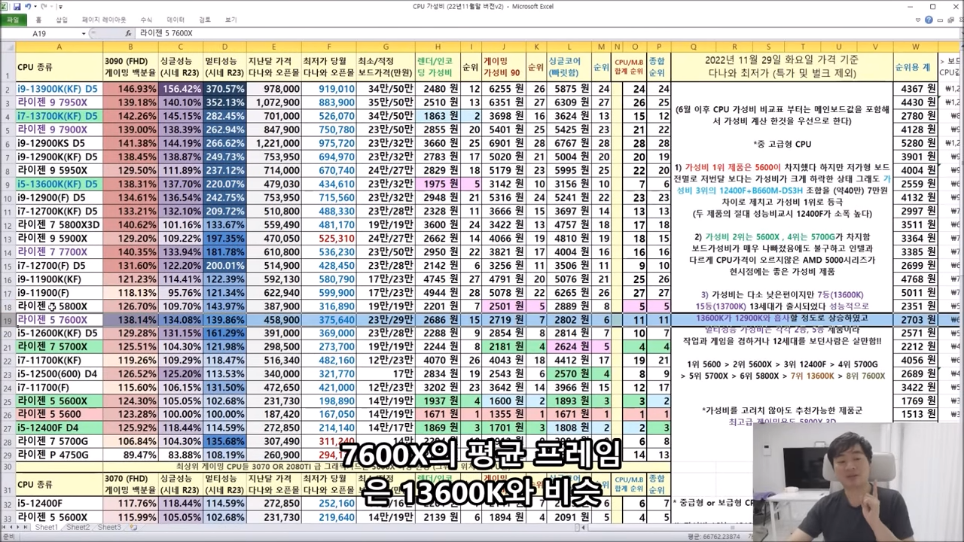Image resolution: width=964 pixels, height=542 pixels.
Task: Click the workbook minimize window icon
Action: 939,20
